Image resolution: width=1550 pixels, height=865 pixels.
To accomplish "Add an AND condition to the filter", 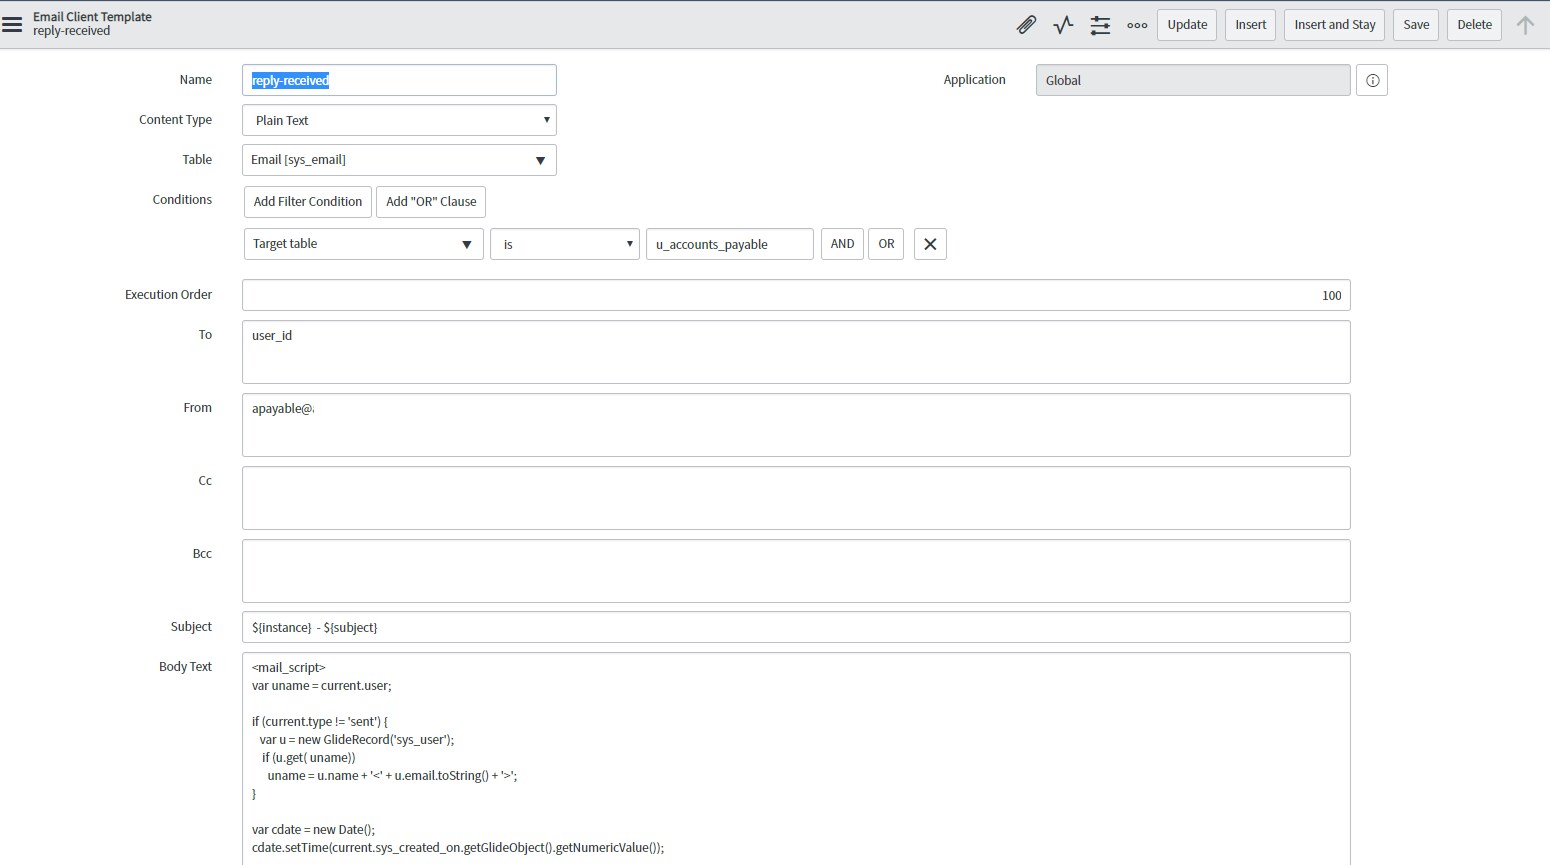I will pos(842,244).
